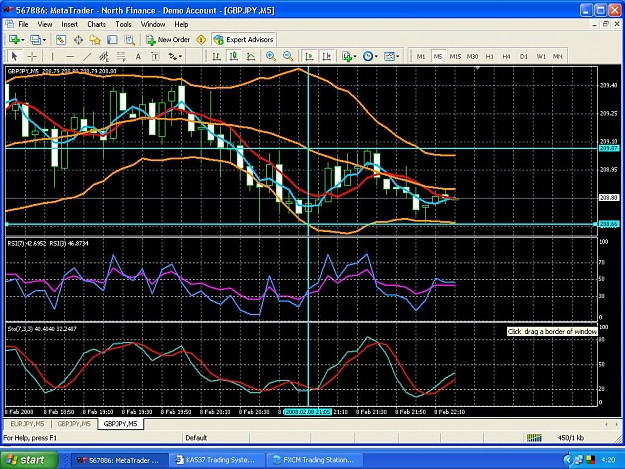Open the Periods clock icon
This screenshot has width=625, height=469.
coord(368,56)
